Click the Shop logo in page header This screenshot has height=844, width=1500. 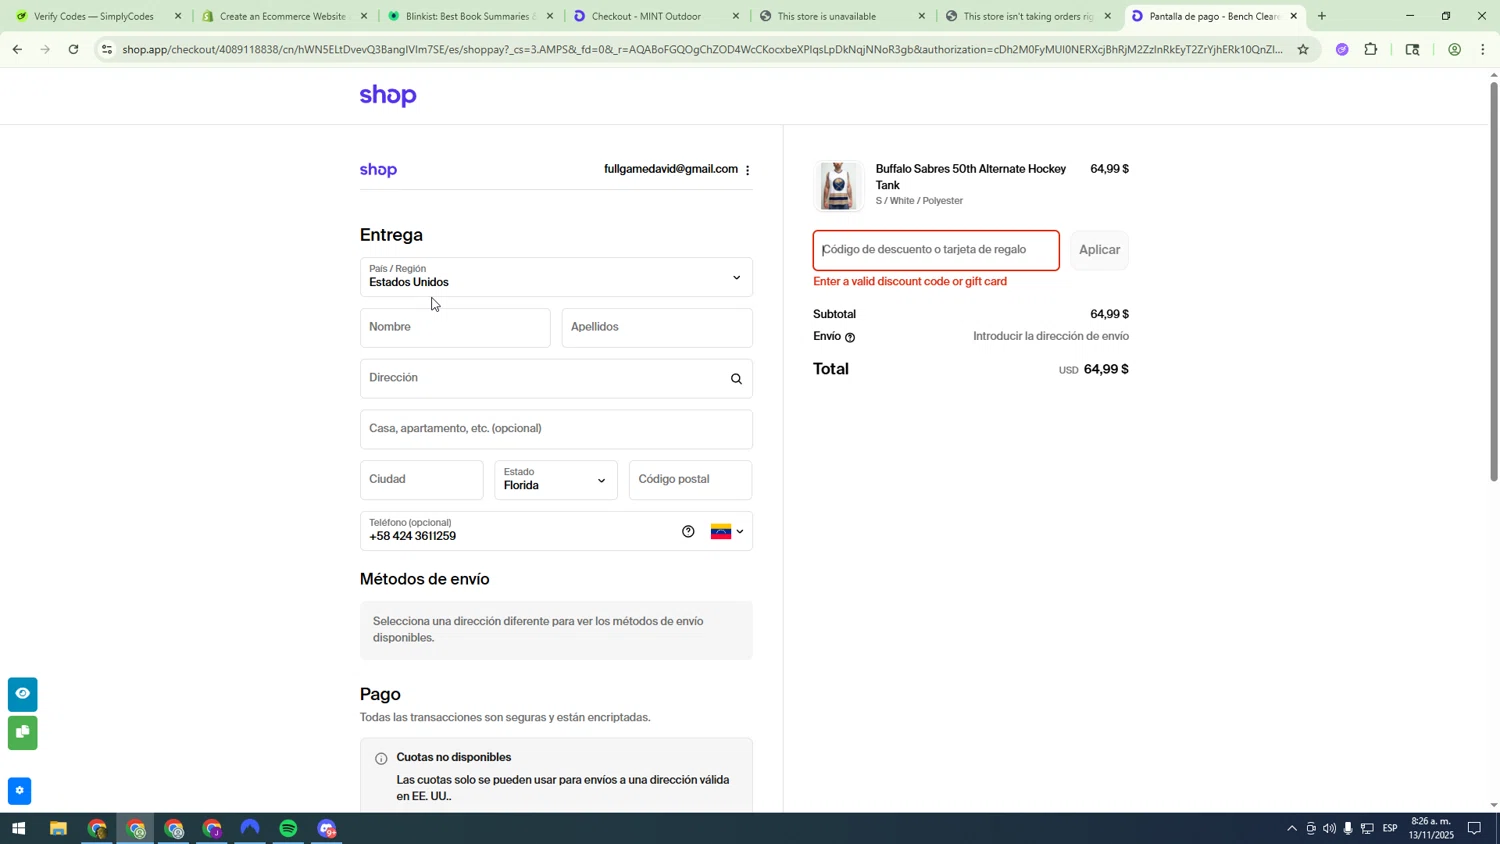click(x=388, y=96)
